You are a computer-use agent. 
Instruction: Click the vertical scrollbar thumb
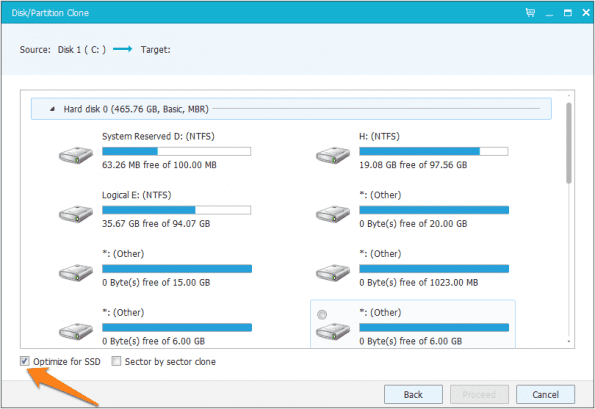pos(568,143)
